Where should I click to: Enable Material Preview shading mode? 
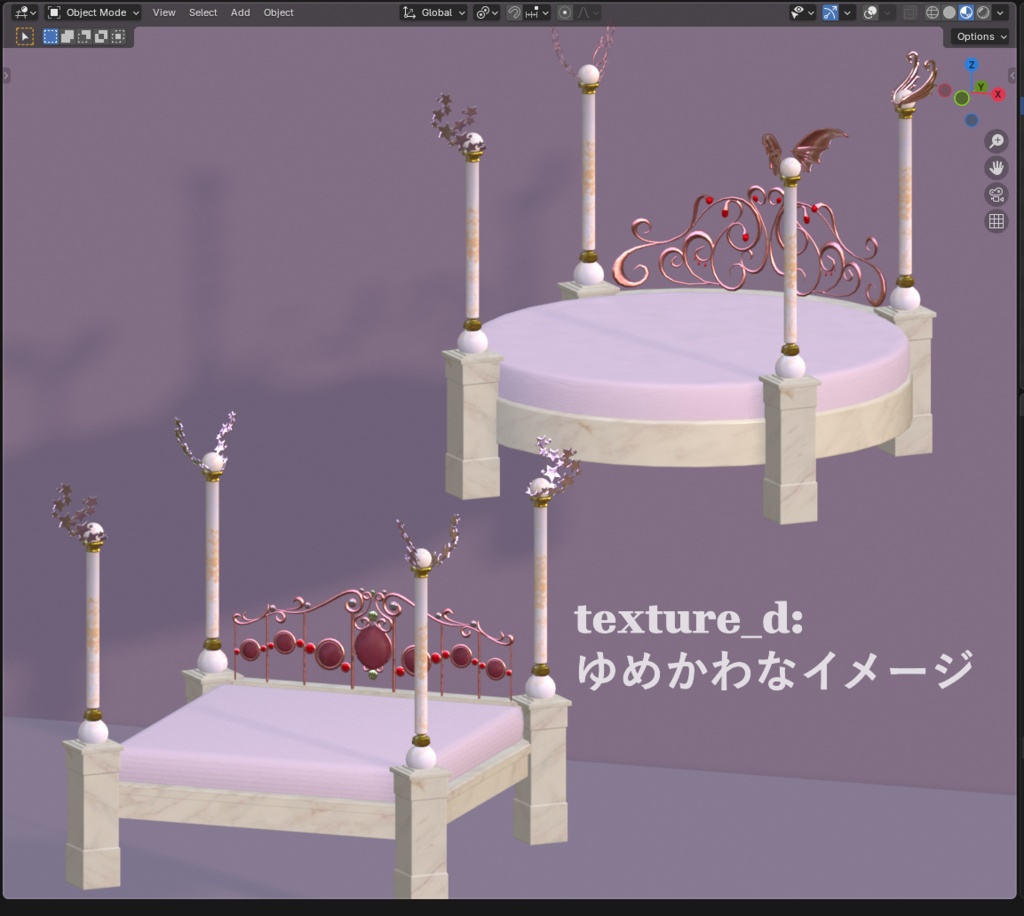click(x=966, y=12)
